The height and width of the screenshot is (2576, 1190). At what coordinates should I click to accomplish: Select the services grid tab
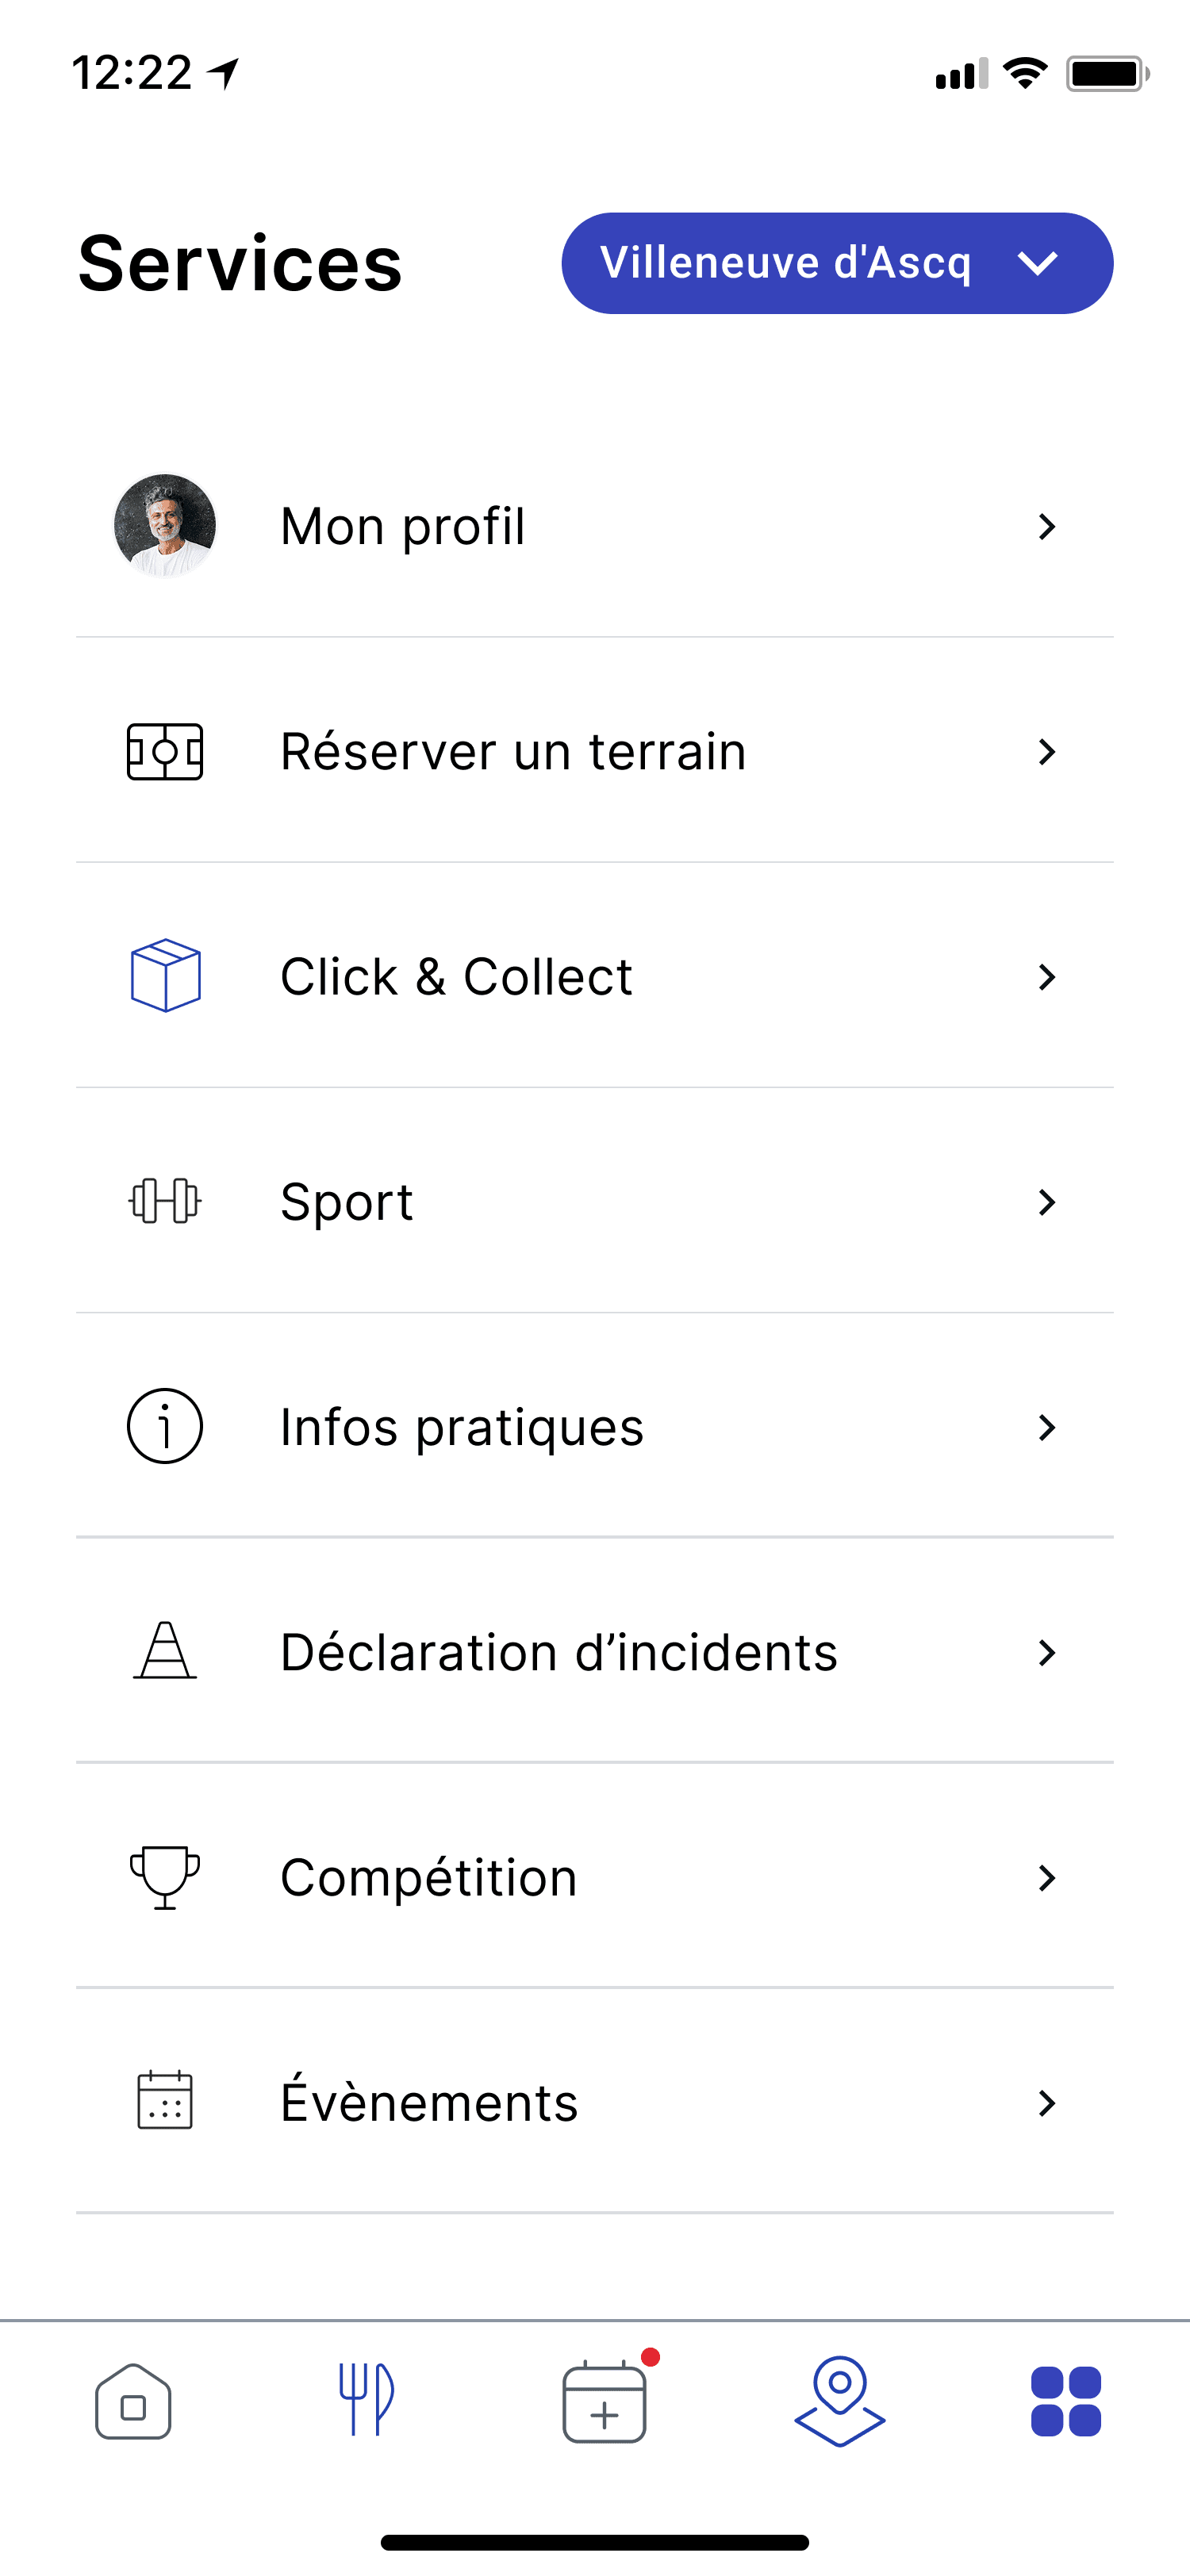(1066, 2401)
